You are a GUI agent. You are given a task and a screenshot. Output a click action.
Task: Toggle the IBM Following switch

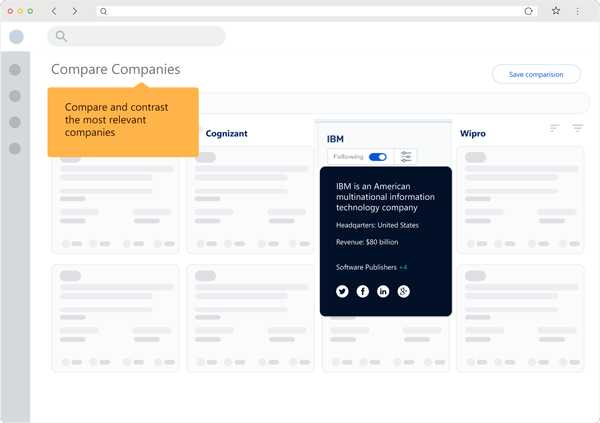[x=377, y=157]
